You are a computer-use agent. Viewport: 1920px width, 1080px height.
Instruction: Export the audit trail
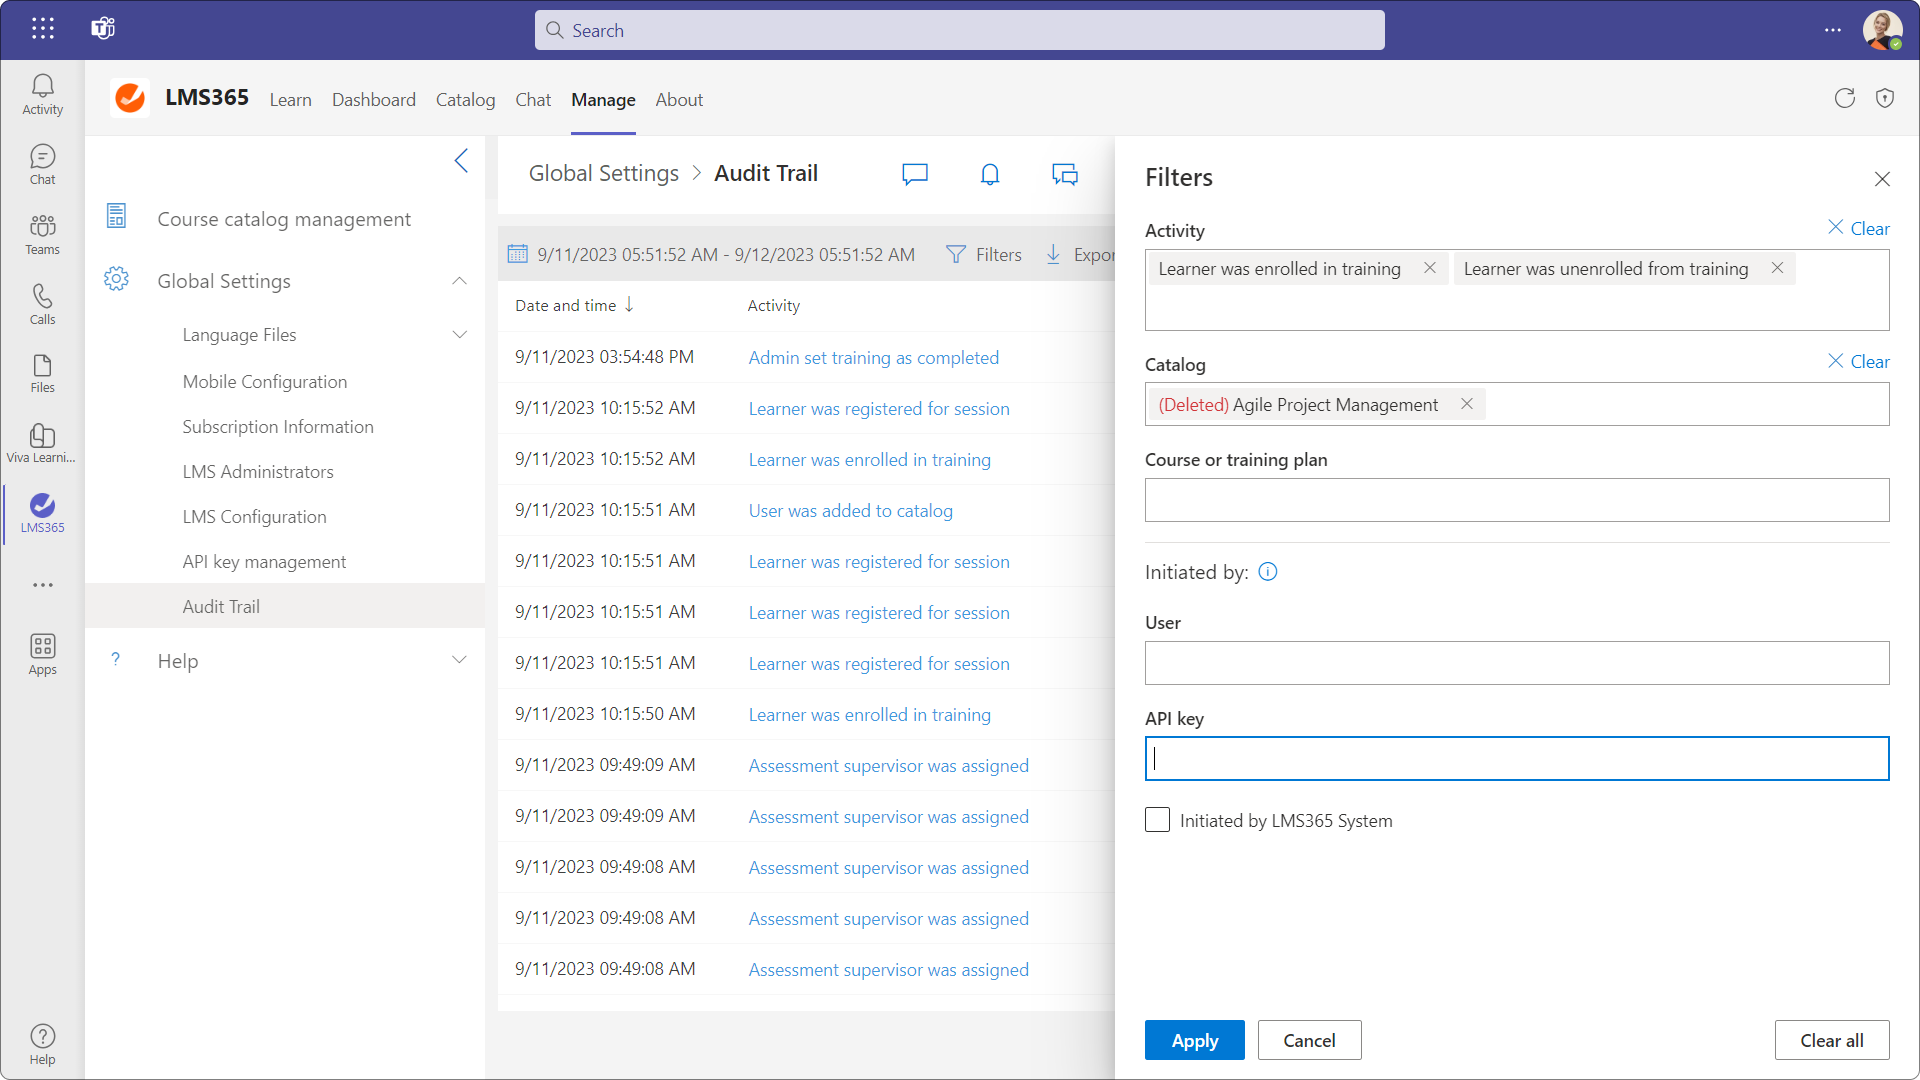(1080, 255)
